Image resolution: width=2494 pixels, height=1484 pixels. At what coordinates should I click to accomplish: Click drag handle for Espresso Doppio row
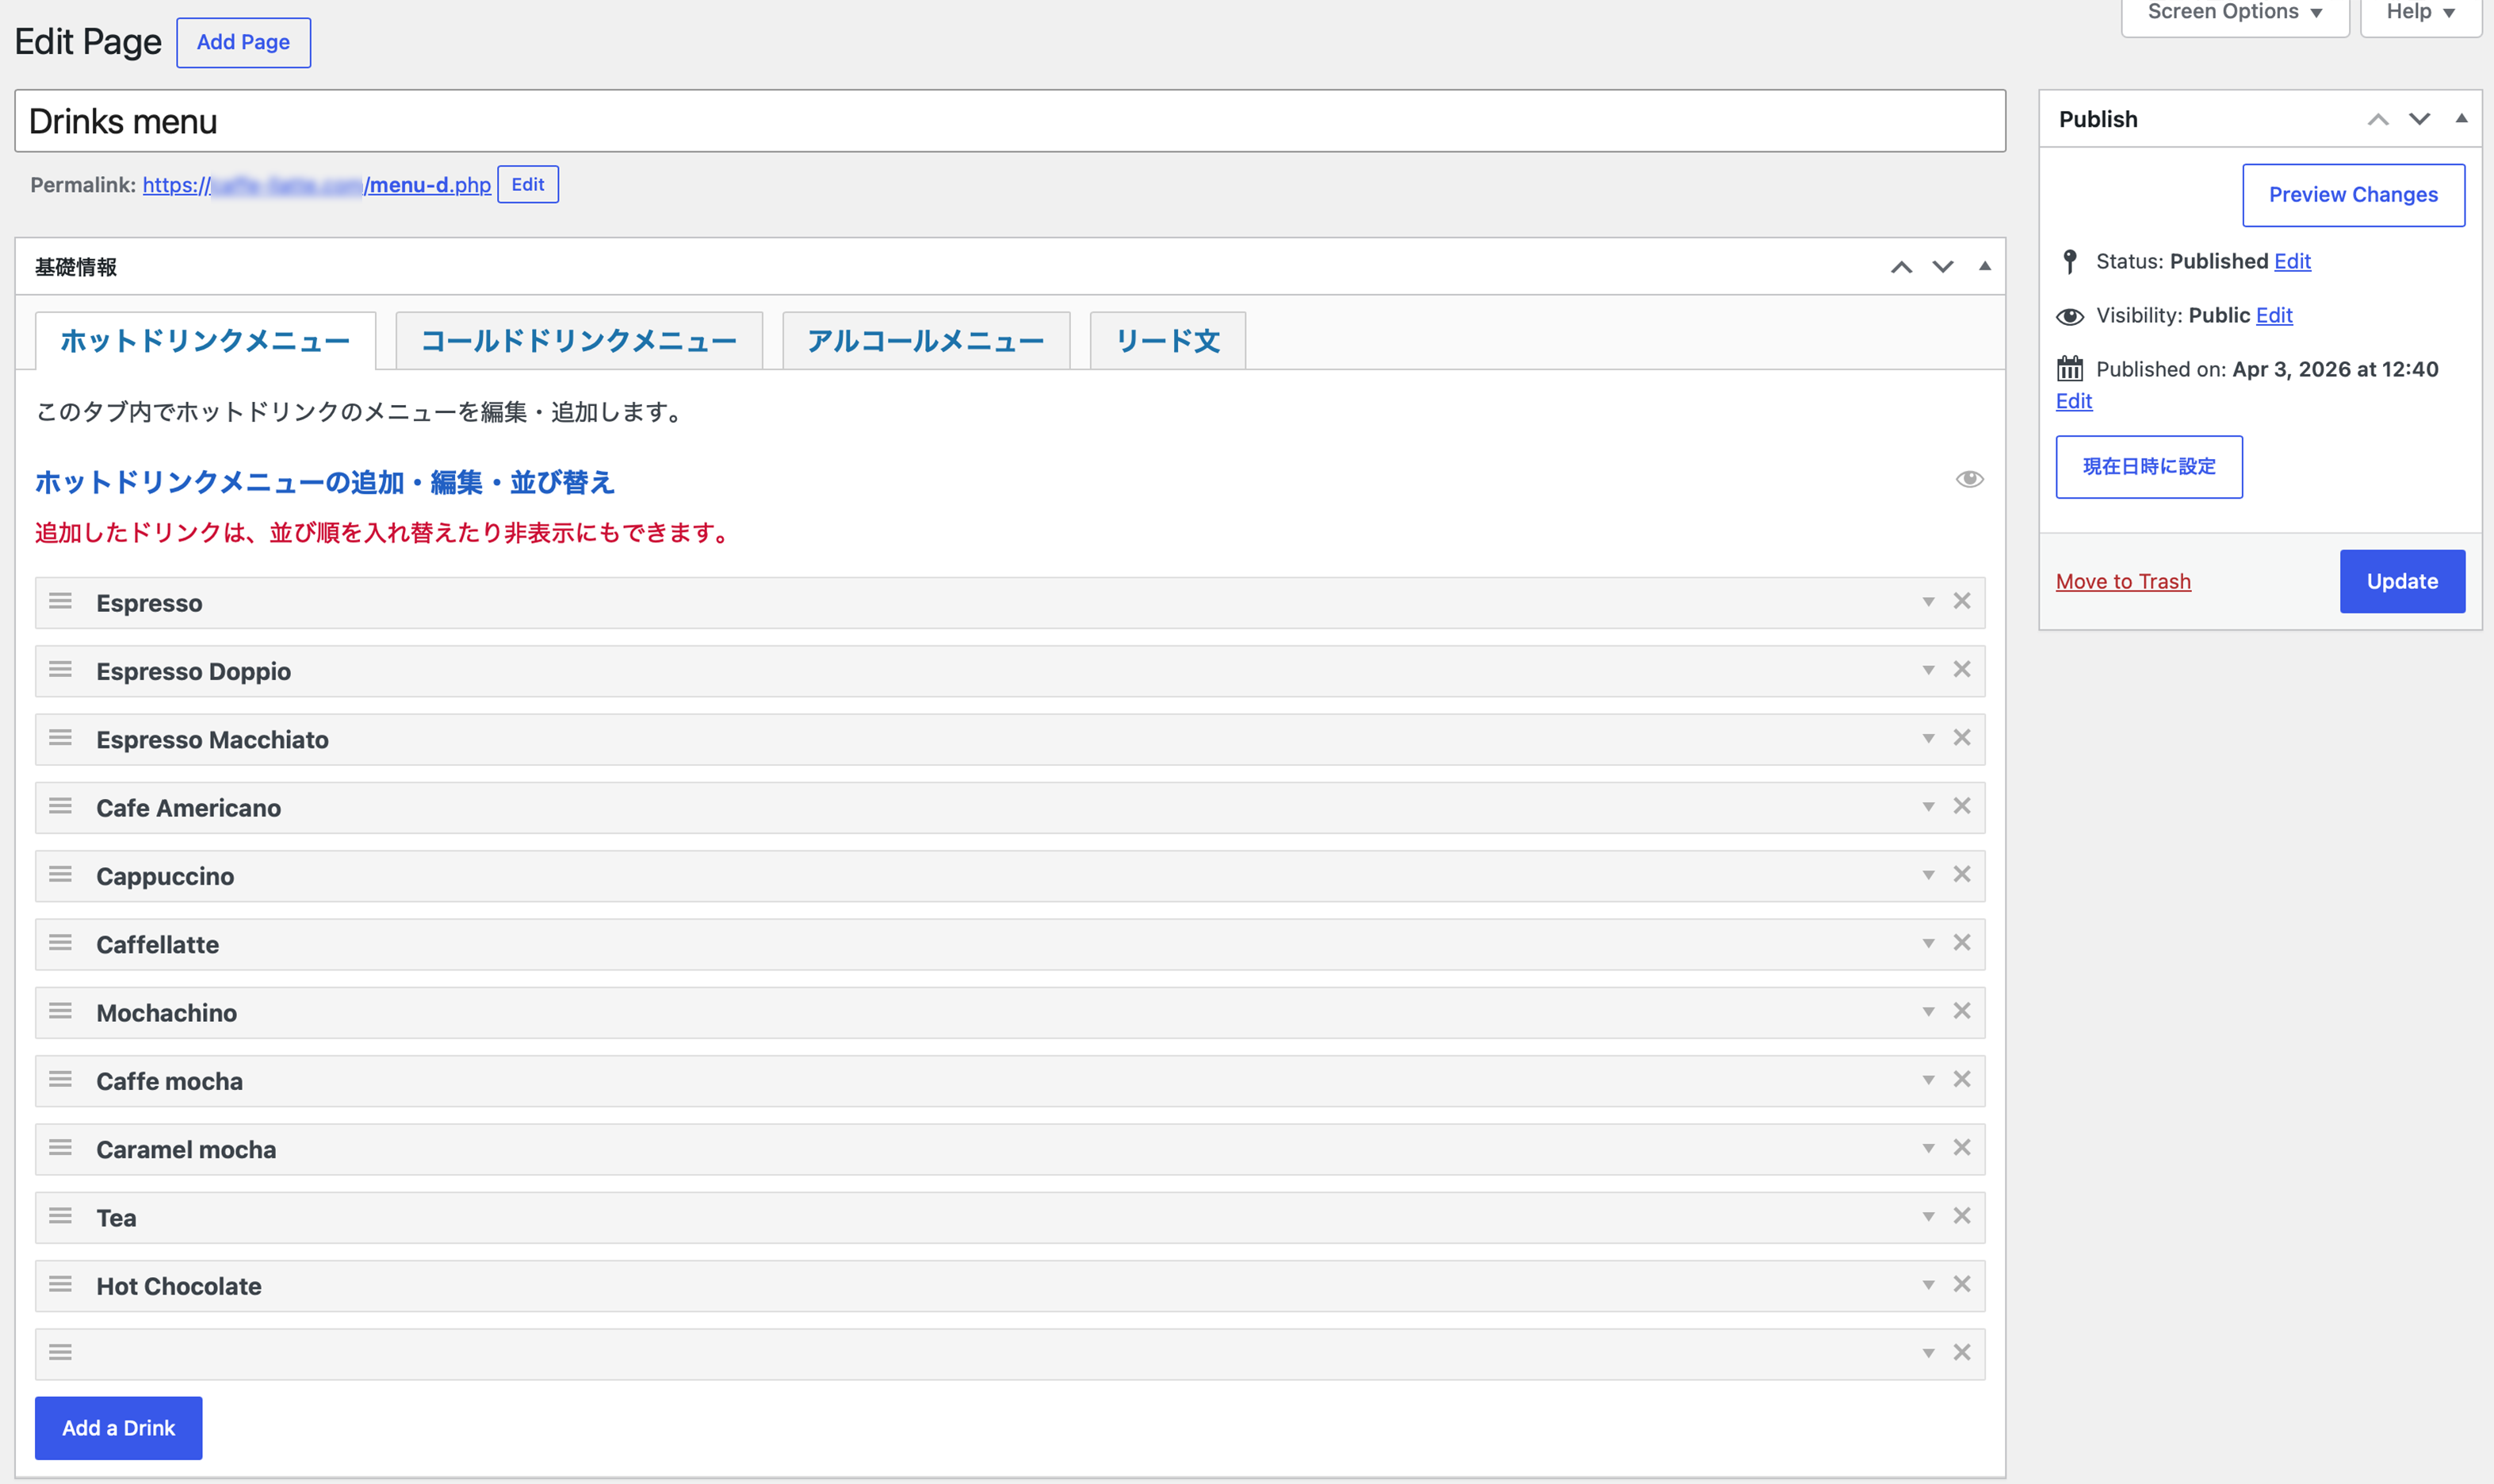coord(60,670)
